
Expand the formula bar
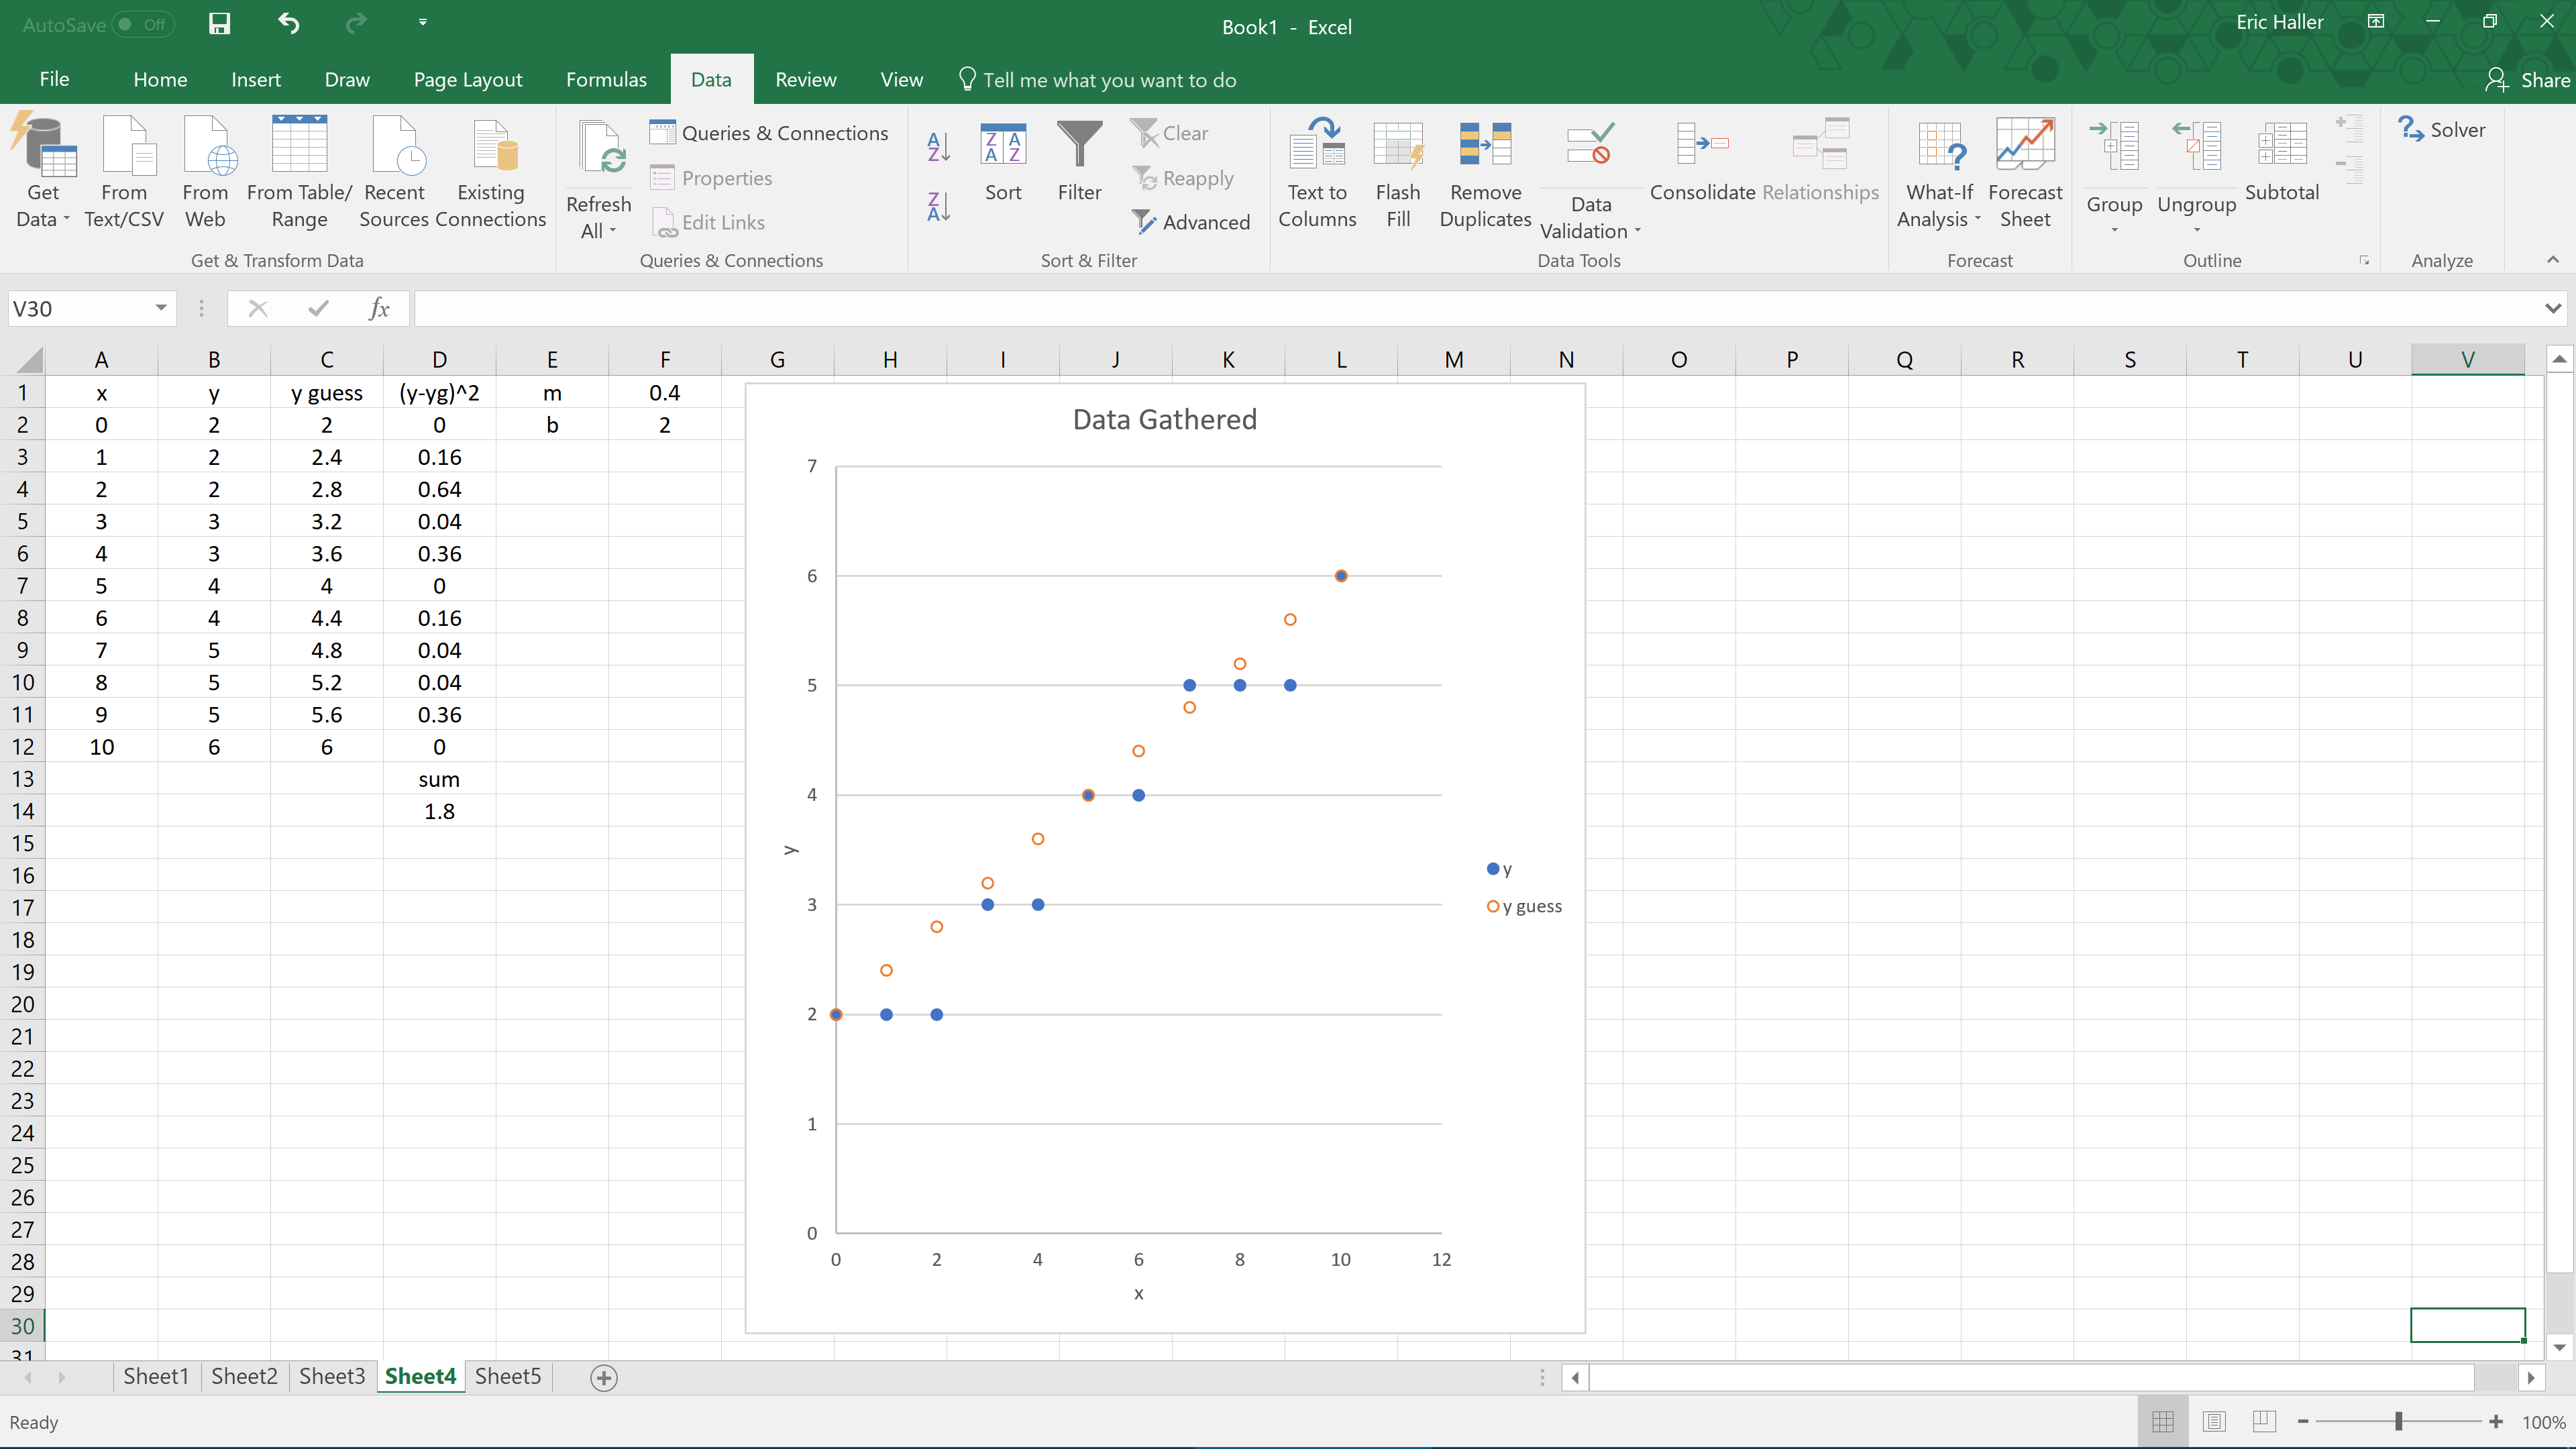2553,309
